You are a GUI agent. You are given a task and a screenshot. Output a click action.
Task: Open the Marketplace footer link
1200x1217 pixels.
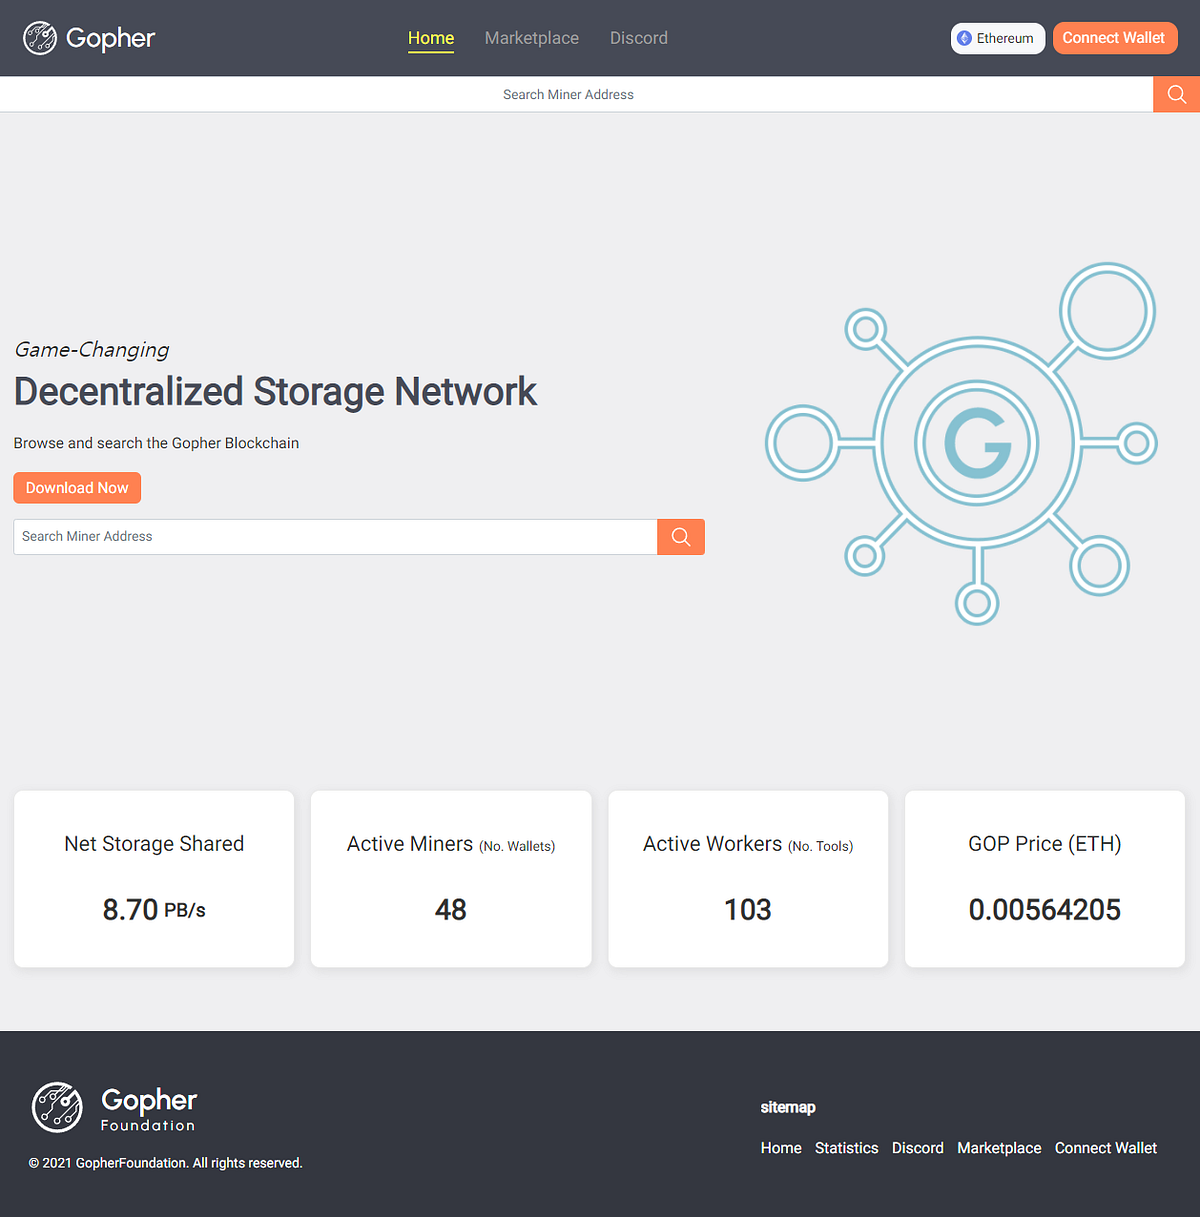(999, 1147)
